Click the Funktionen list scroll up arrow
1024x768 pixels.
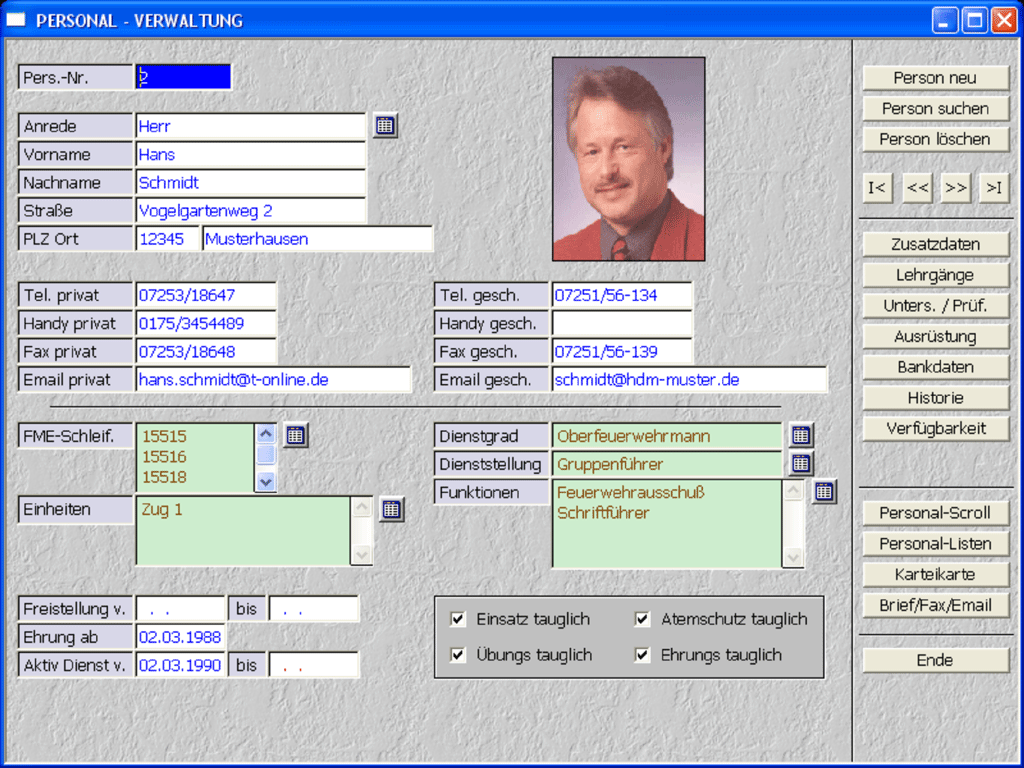tap(793, 490)
